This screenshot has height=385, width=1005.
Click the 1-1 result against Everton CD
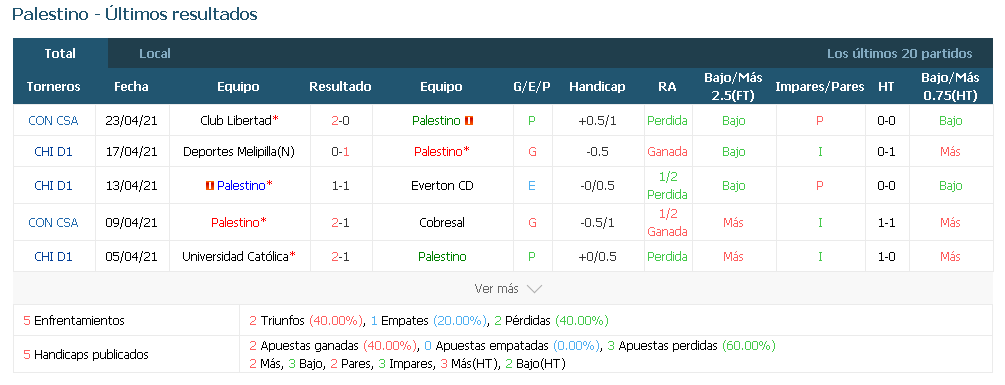tap(340, 186)
